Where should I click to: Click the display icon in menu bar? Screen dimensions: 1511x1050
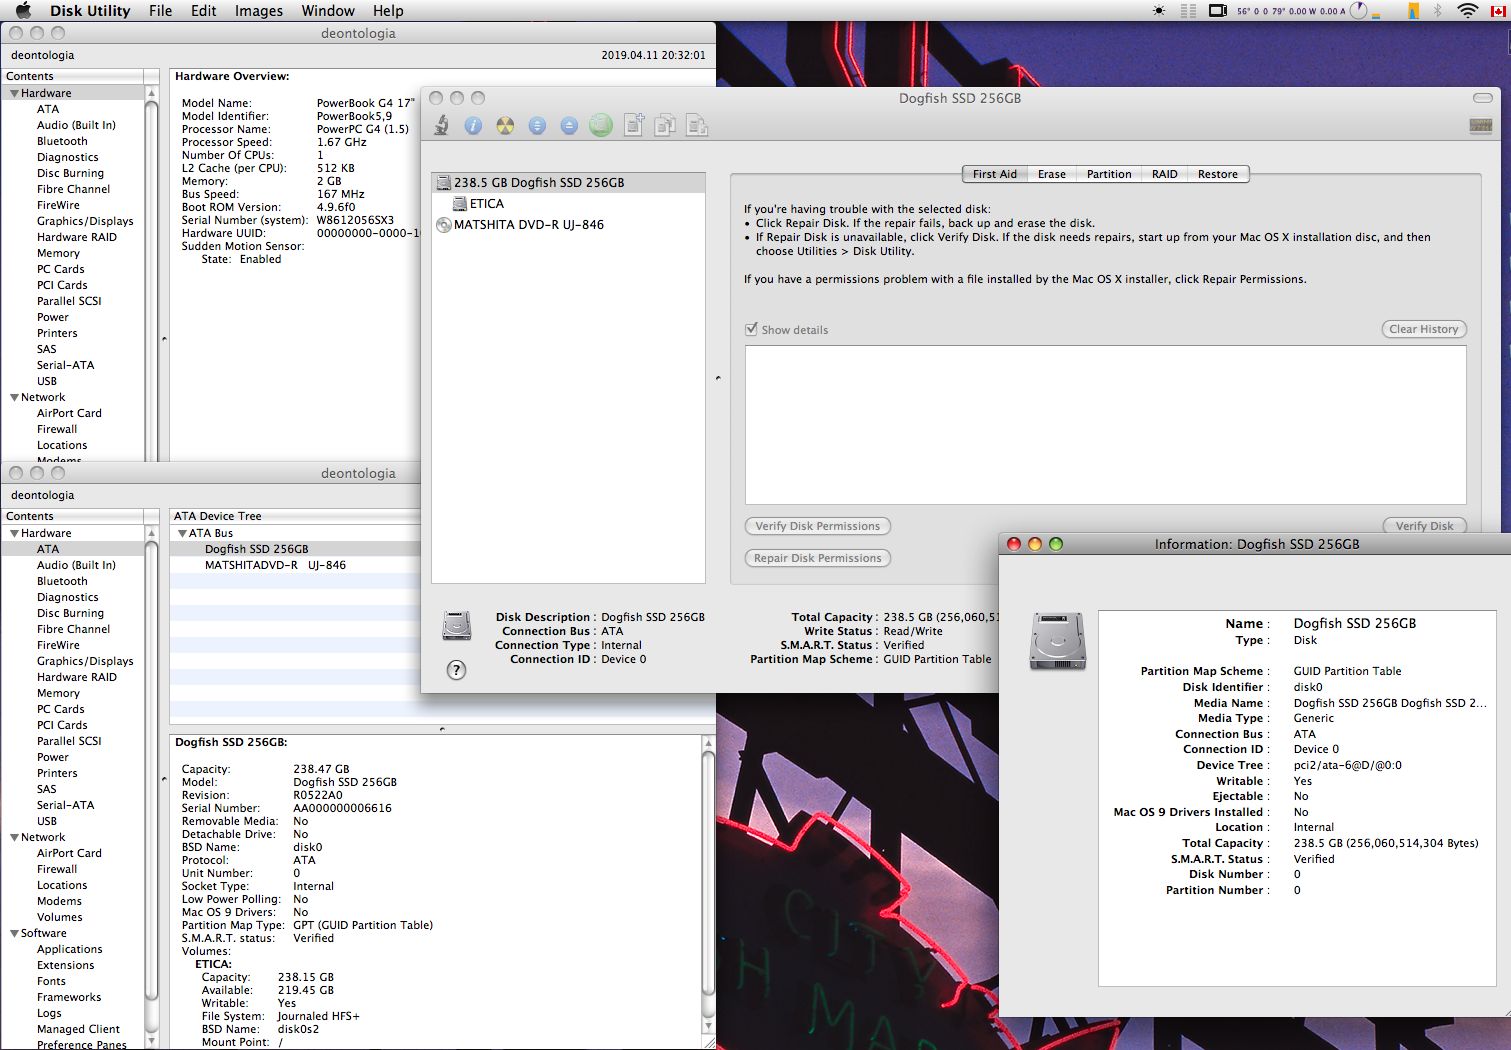[1218, 11]
